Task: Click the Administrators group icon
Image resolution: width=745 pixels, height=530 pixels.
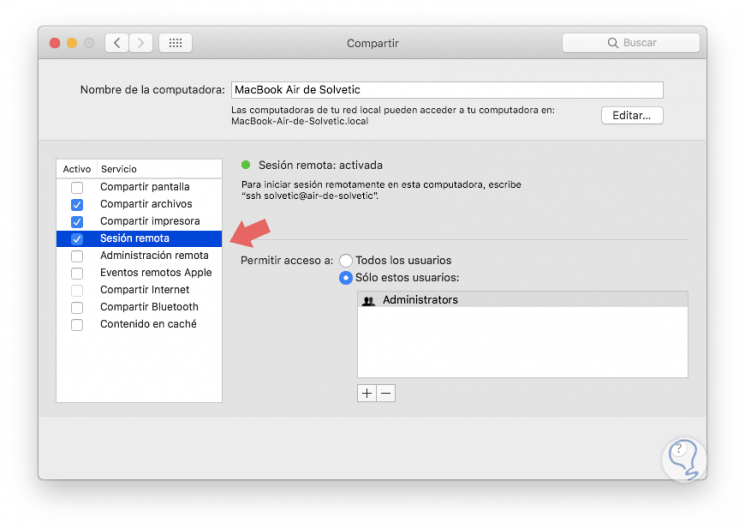Action: coord(369,300)
